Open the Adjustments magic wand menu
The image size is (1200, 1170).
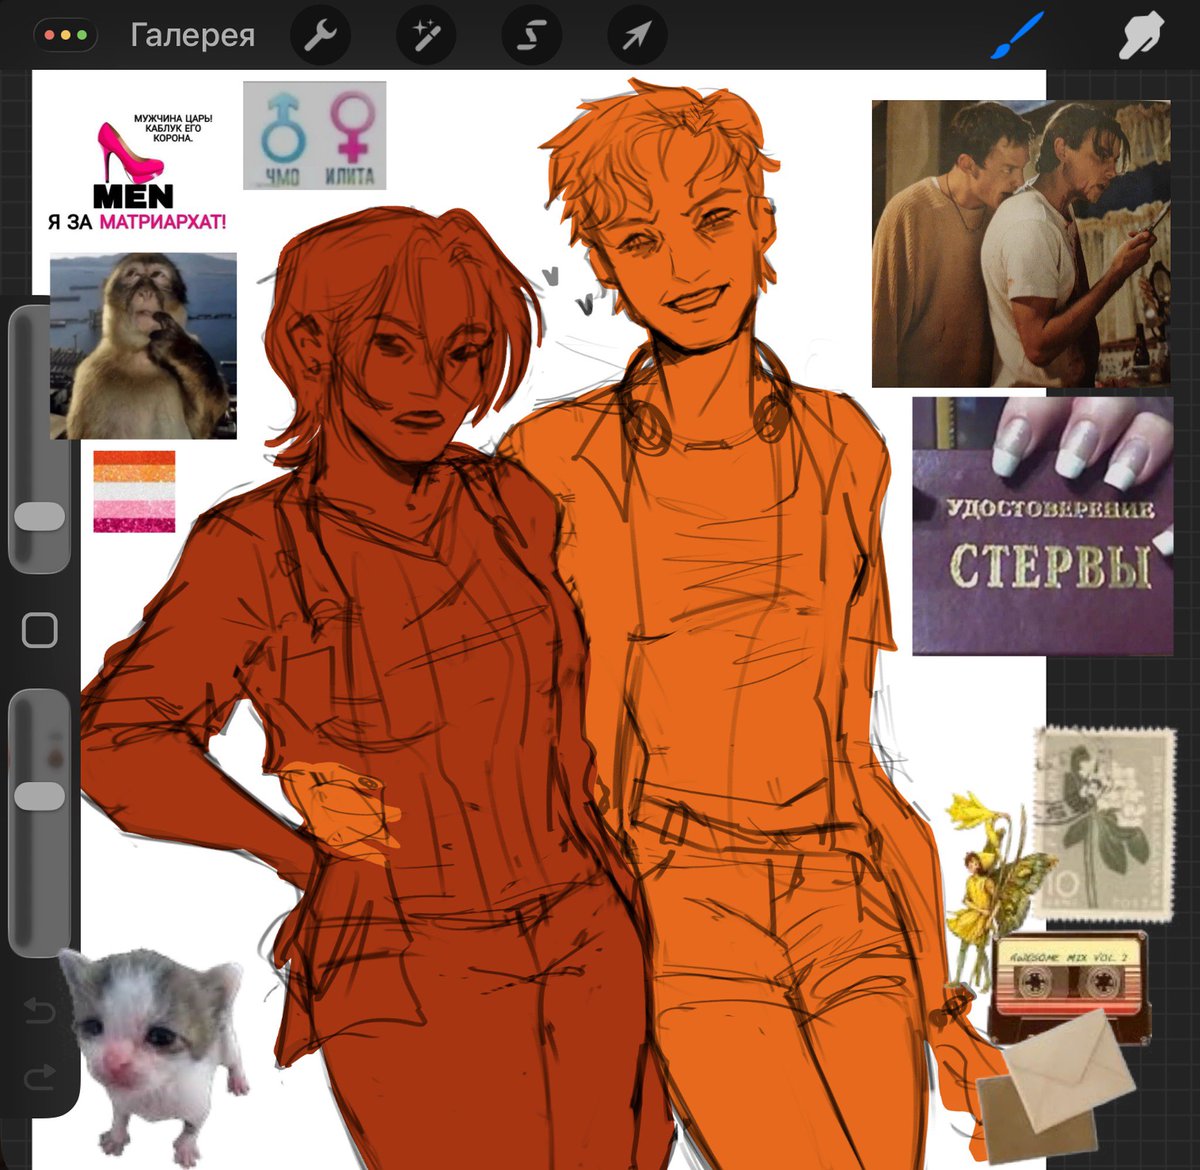coord(426,36)
